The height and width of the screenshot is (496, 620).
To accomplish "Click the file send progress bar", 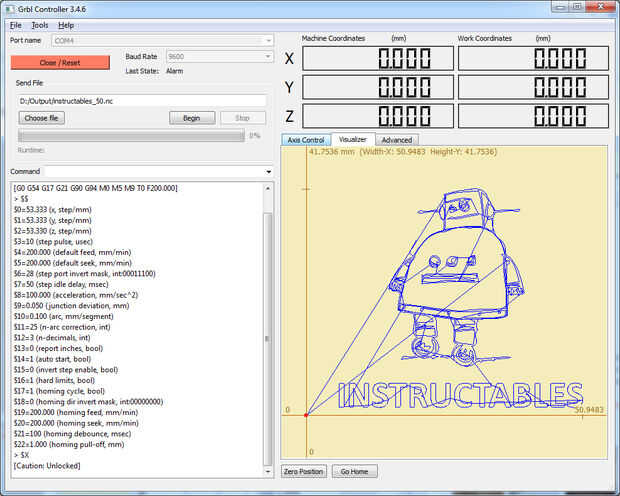I will (x=131, y=136).
